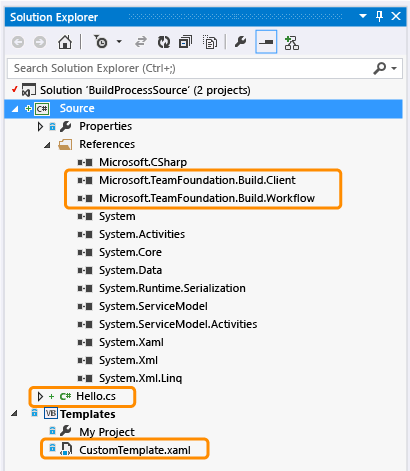Image resolution: width=410 pixels, height=471 pixels.
Task: Select Microsoft.TeamFoundation.Build.Workflow reference
Action: pos(206,198)
